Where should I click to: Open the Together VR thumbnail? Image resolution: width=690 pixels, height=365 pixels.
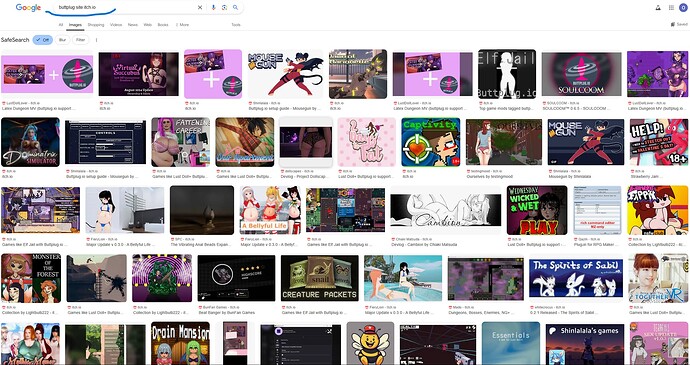tap(658, 277)
